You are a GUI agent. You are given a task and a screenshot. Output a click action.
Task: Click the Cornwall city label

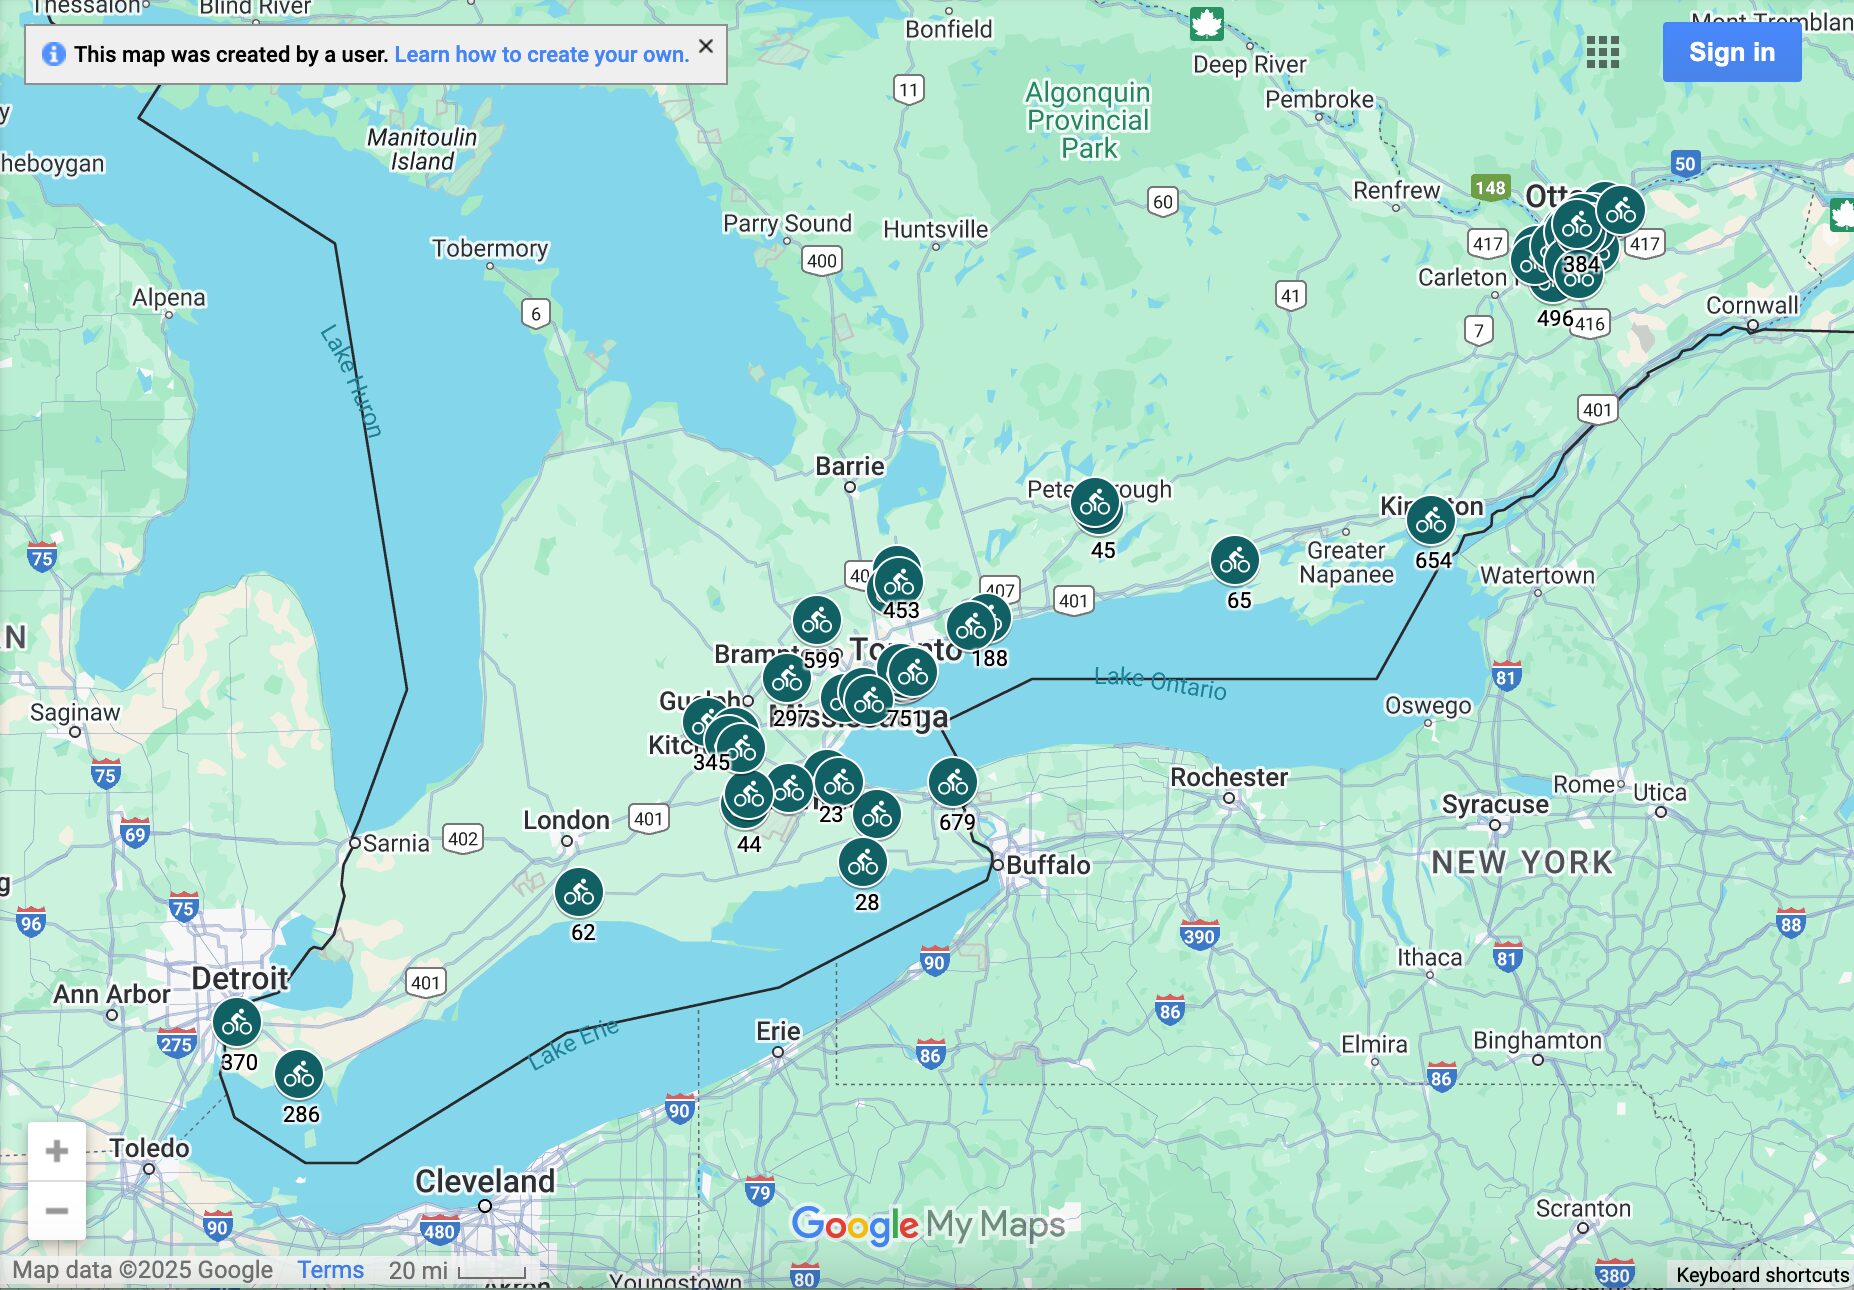point(1752,305)
